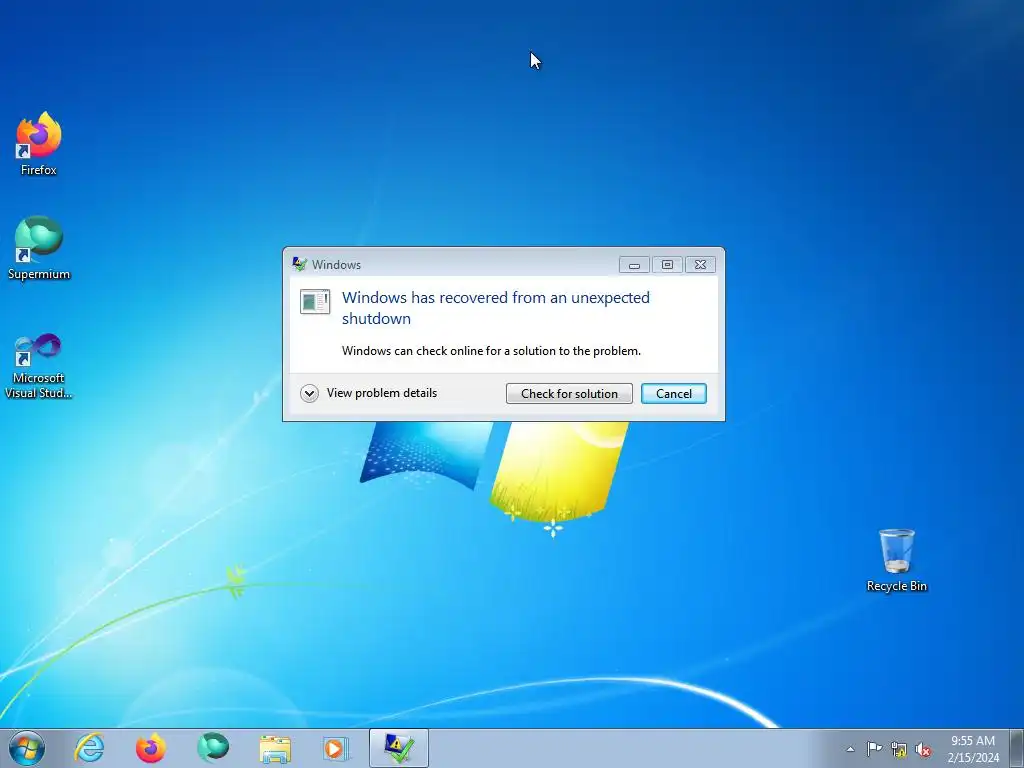
Task: Open the clock showing 9:55 AM
Action: tap(972, 749)
